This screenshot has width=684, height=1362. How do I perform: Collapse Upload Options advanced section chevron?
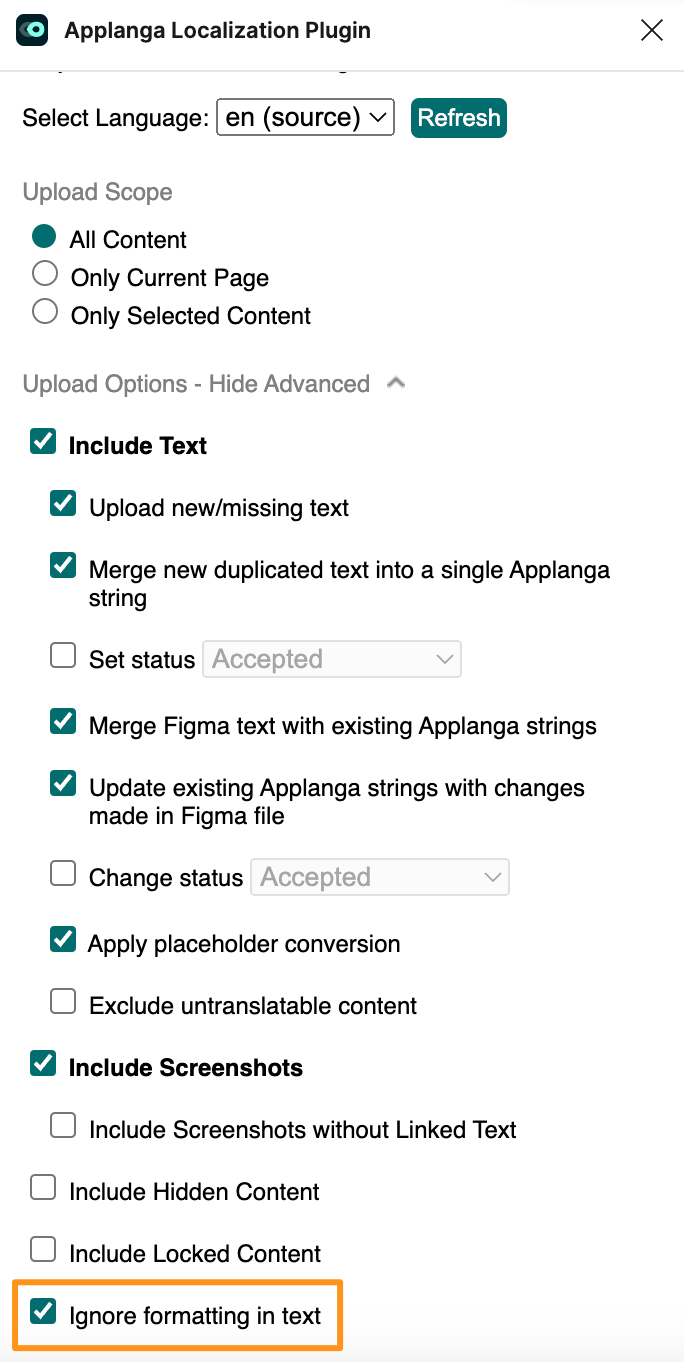tap(396, 382)
